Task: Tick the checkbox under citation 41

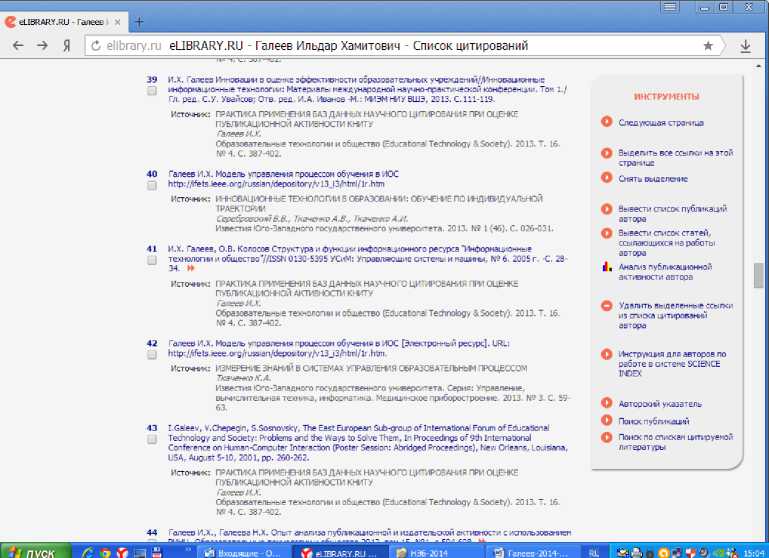Action: pos(152,259)
